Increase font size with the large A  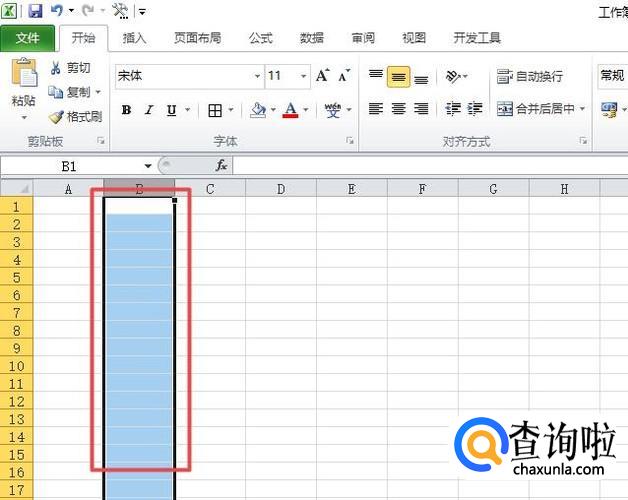point(322,75)
